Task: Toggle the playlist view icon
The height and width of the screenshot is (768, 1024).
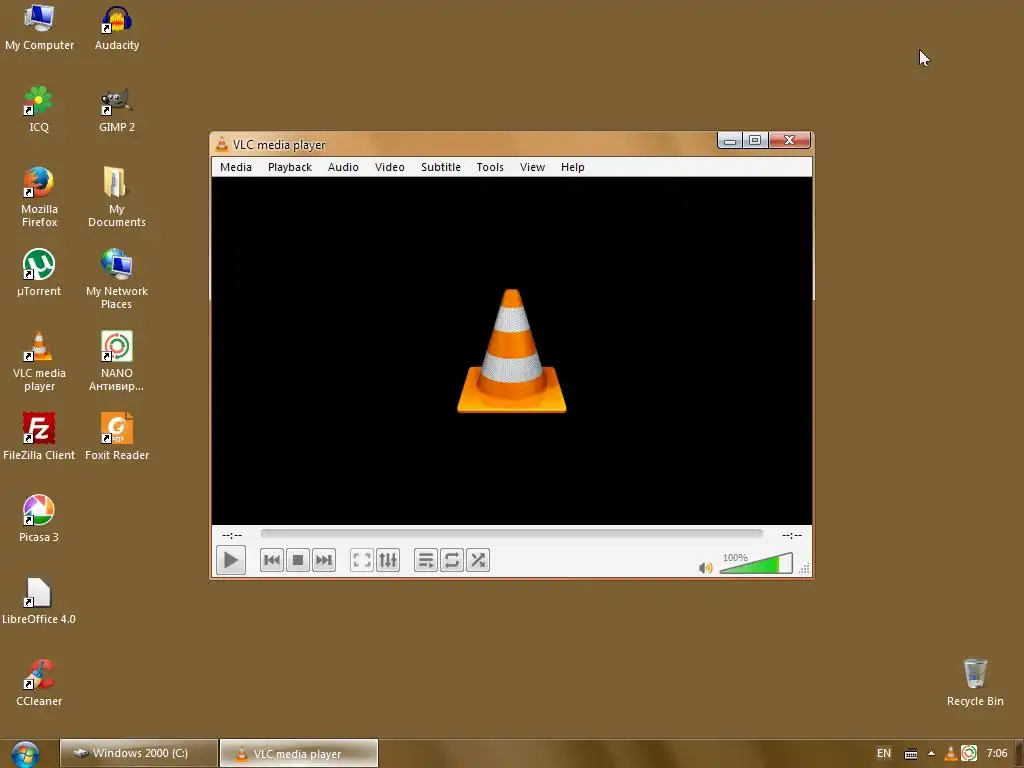Action: tap(426, 560)
